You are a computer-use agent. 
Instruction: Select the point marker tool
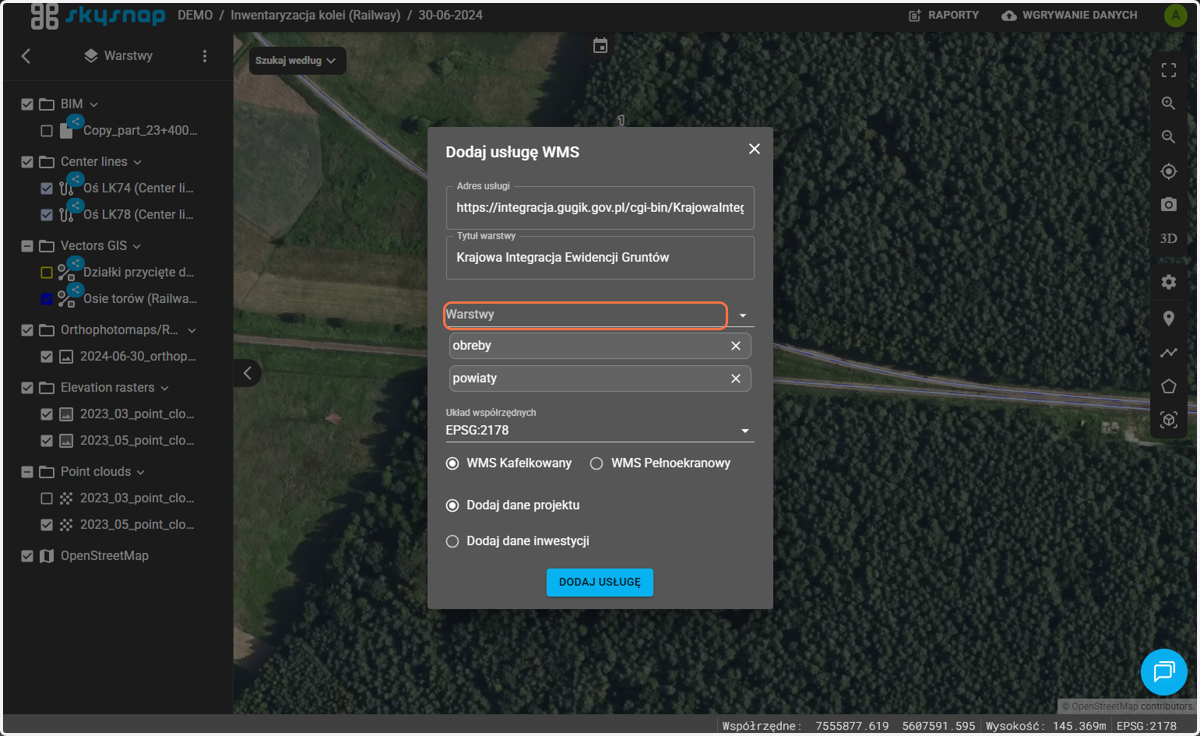coord(1168,318)
